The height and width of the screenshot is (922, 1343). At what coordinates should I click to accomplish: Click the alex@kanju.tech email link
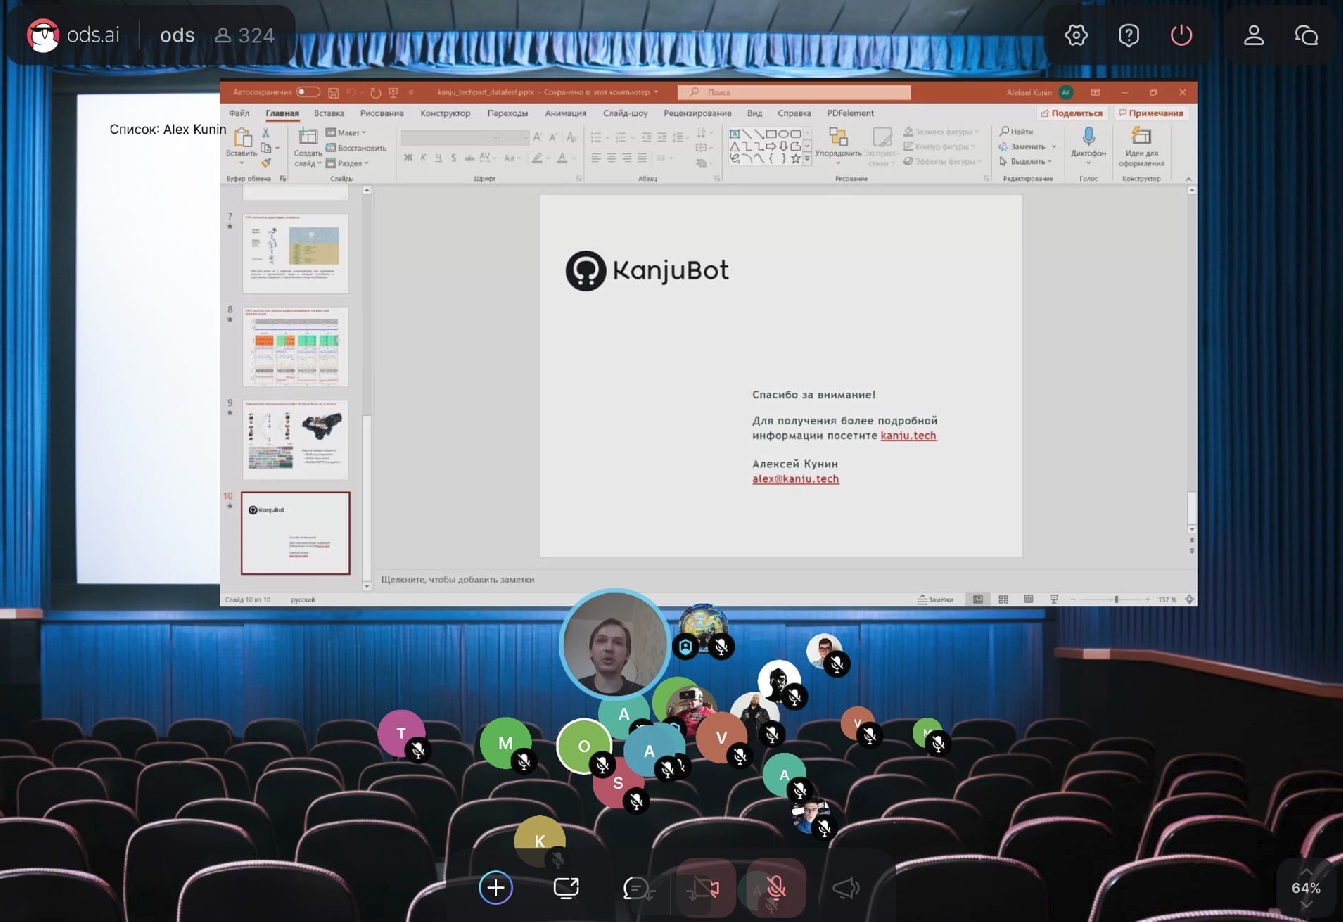tap(795, 479)
